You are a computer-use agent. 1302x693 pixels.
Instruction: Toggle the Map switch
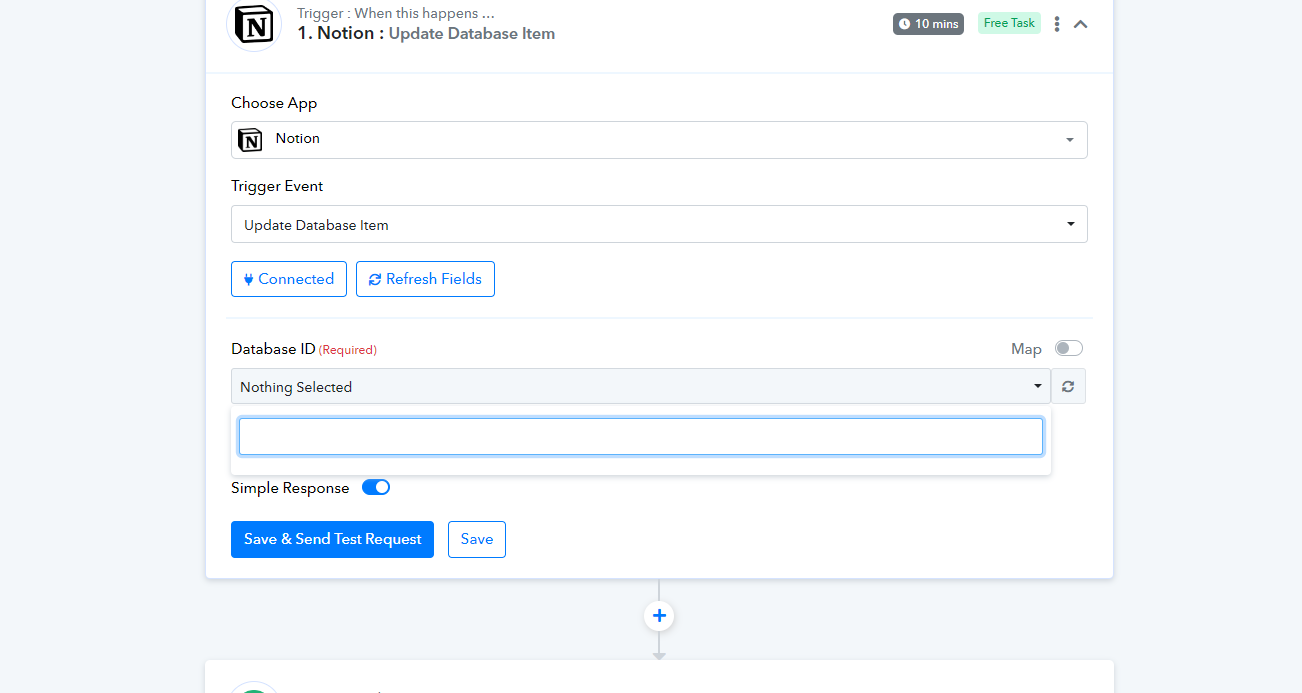click(x=1069, y=348)
